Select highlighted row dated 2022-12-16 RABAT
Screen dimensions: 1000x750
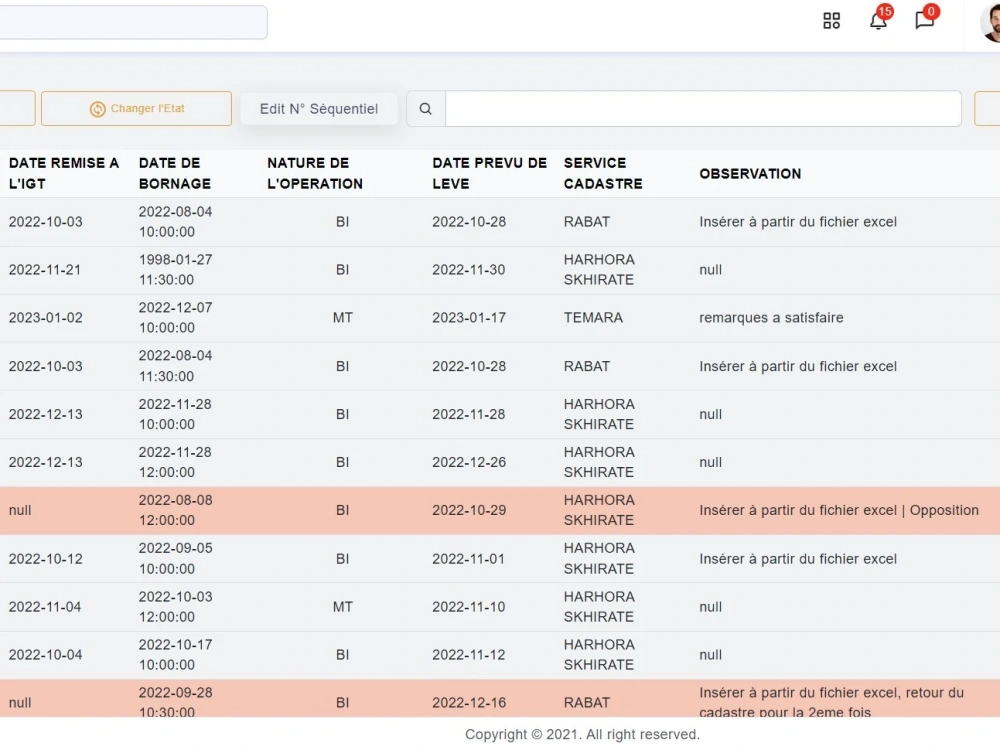[500, 699]
